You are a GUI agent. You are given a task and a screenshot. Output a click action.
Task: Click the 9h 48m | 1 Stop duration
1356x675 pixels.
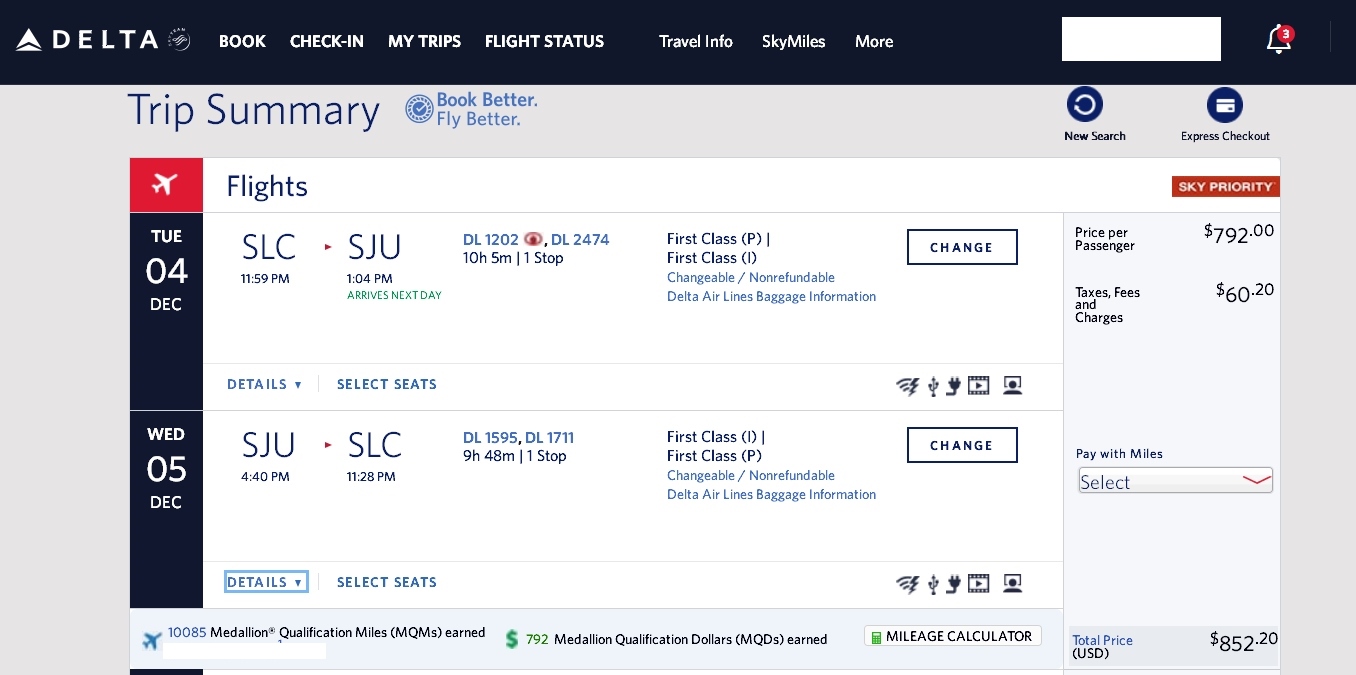click(x=515, y=456)
